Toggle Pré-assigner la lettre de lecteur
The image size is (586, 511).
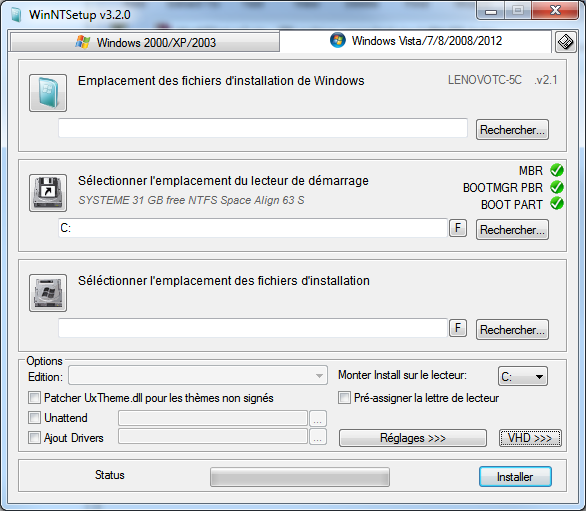click(344, 397)
